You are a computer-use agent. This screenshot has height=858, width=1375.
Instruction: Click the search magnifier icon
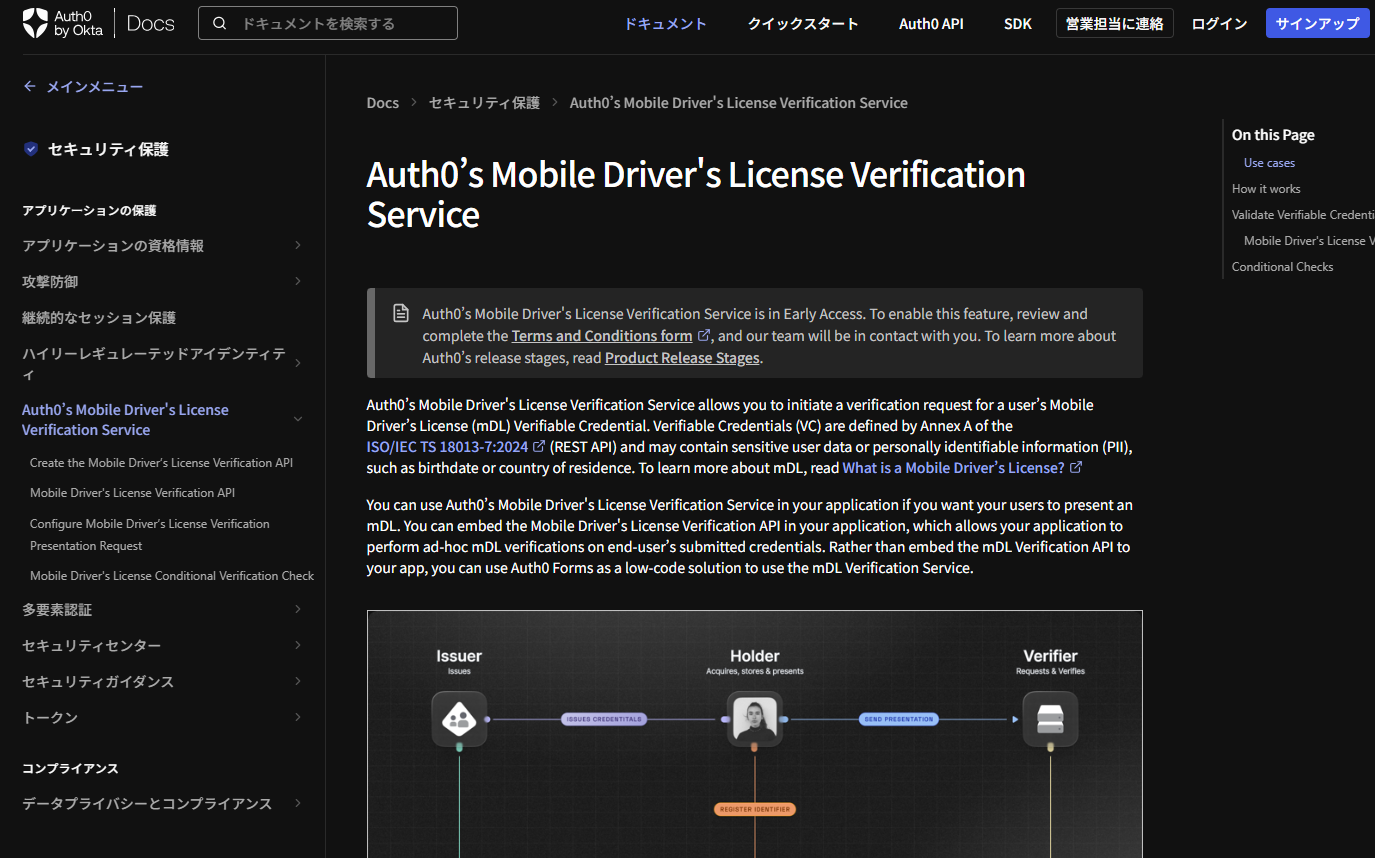pos(220,22)
